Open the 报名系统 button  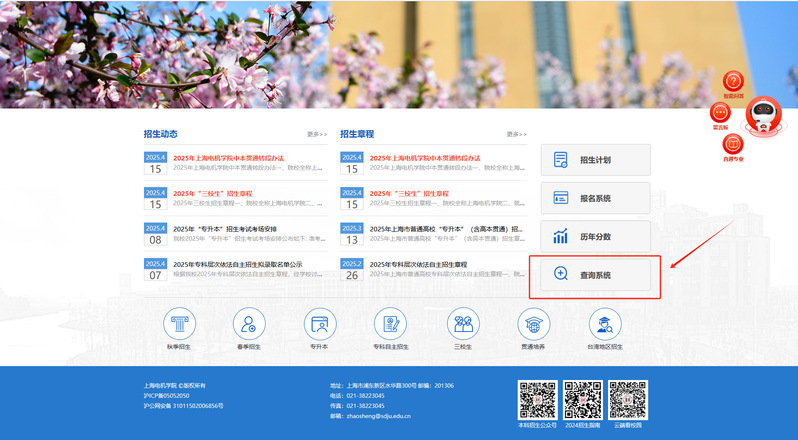(x=595, y=198)
